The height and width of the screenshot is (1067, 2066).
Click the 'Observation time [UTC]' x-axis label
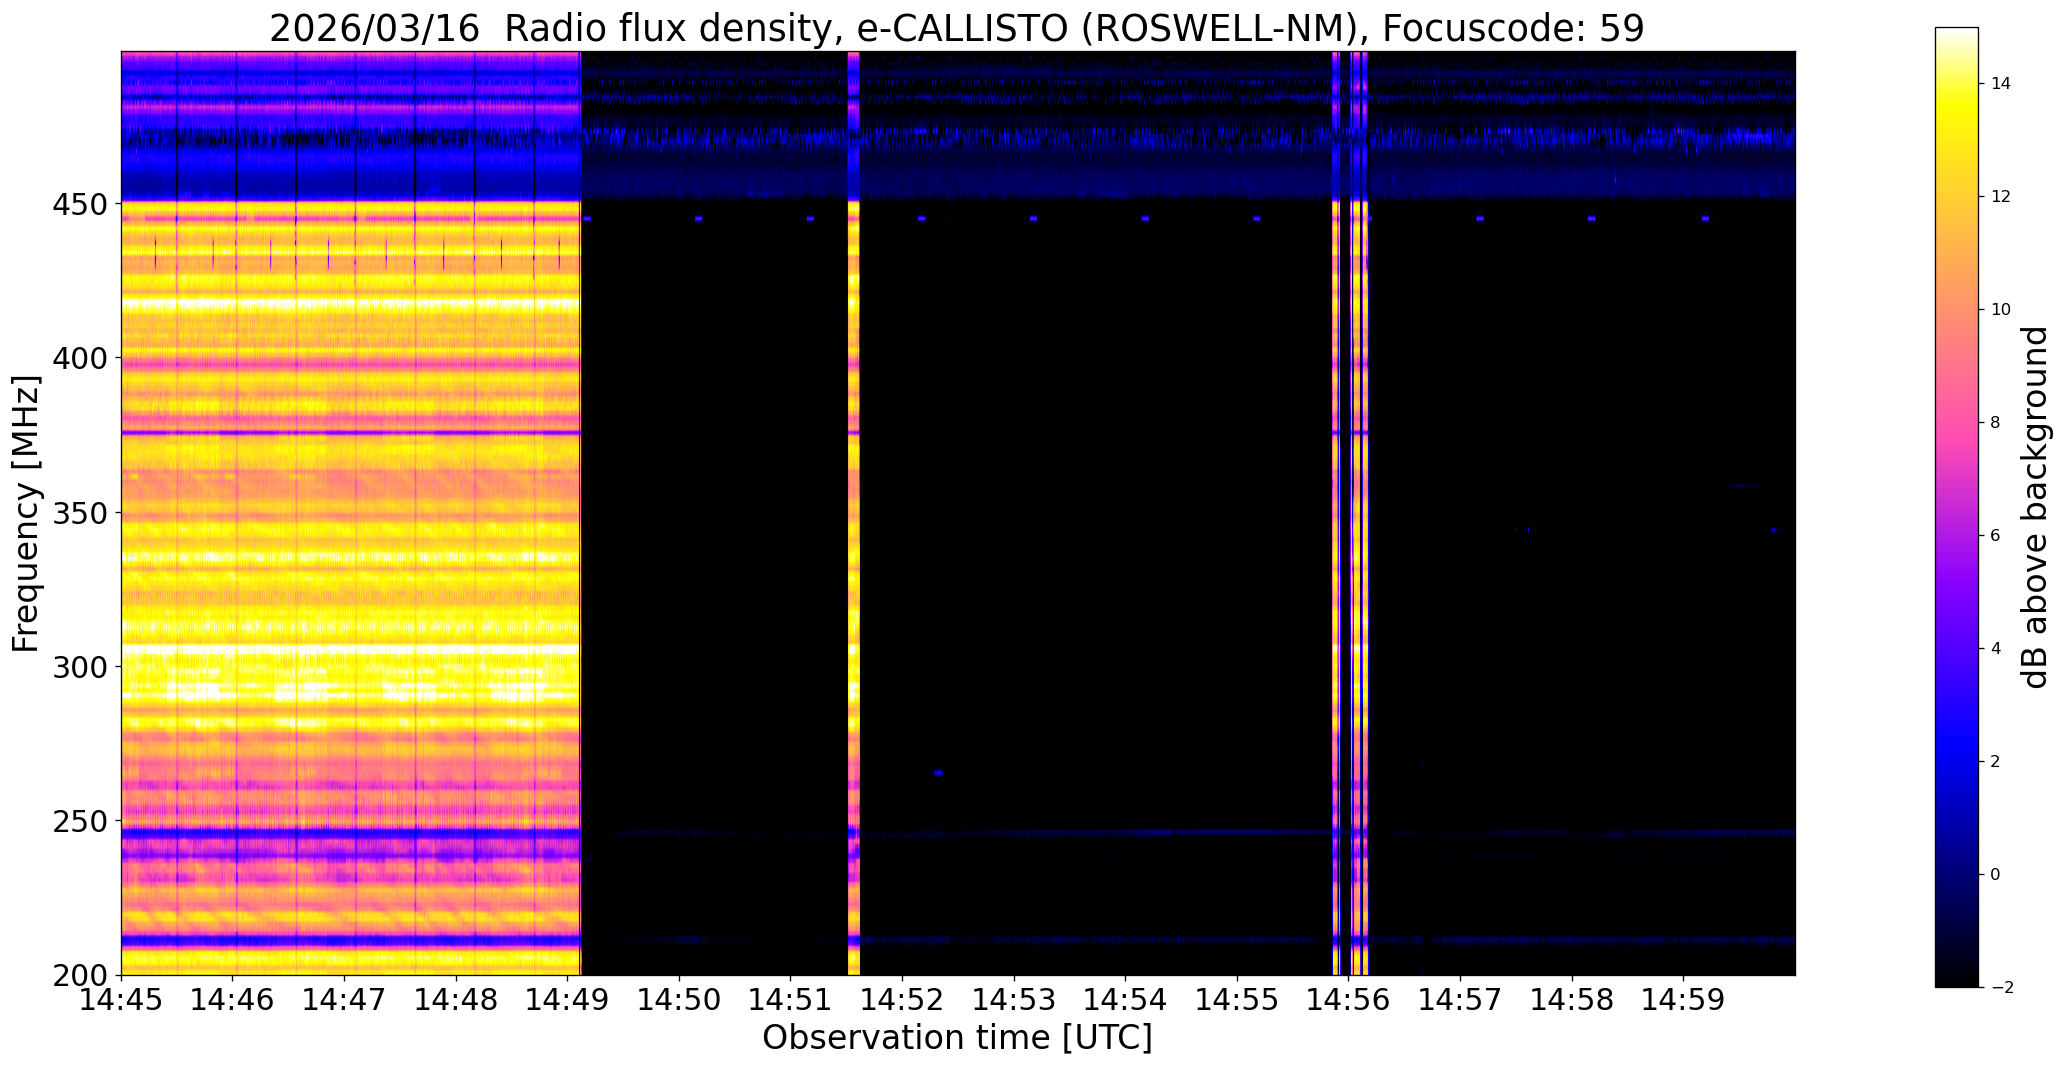tap(957, 1038)
